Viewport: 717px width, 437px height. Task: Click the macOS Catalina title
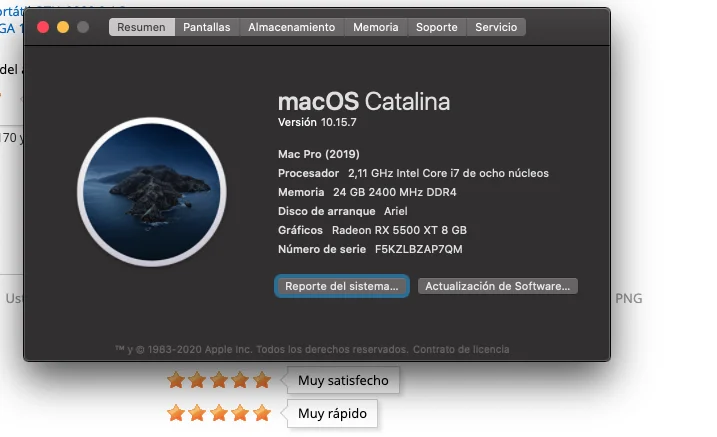[364, 101]
